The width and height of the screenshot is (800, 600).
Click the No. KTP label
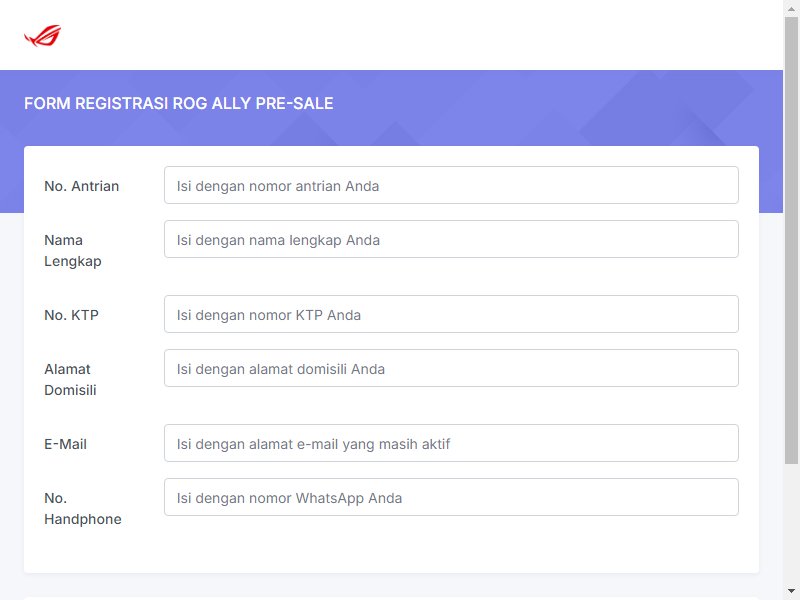(x=71, y=315)
